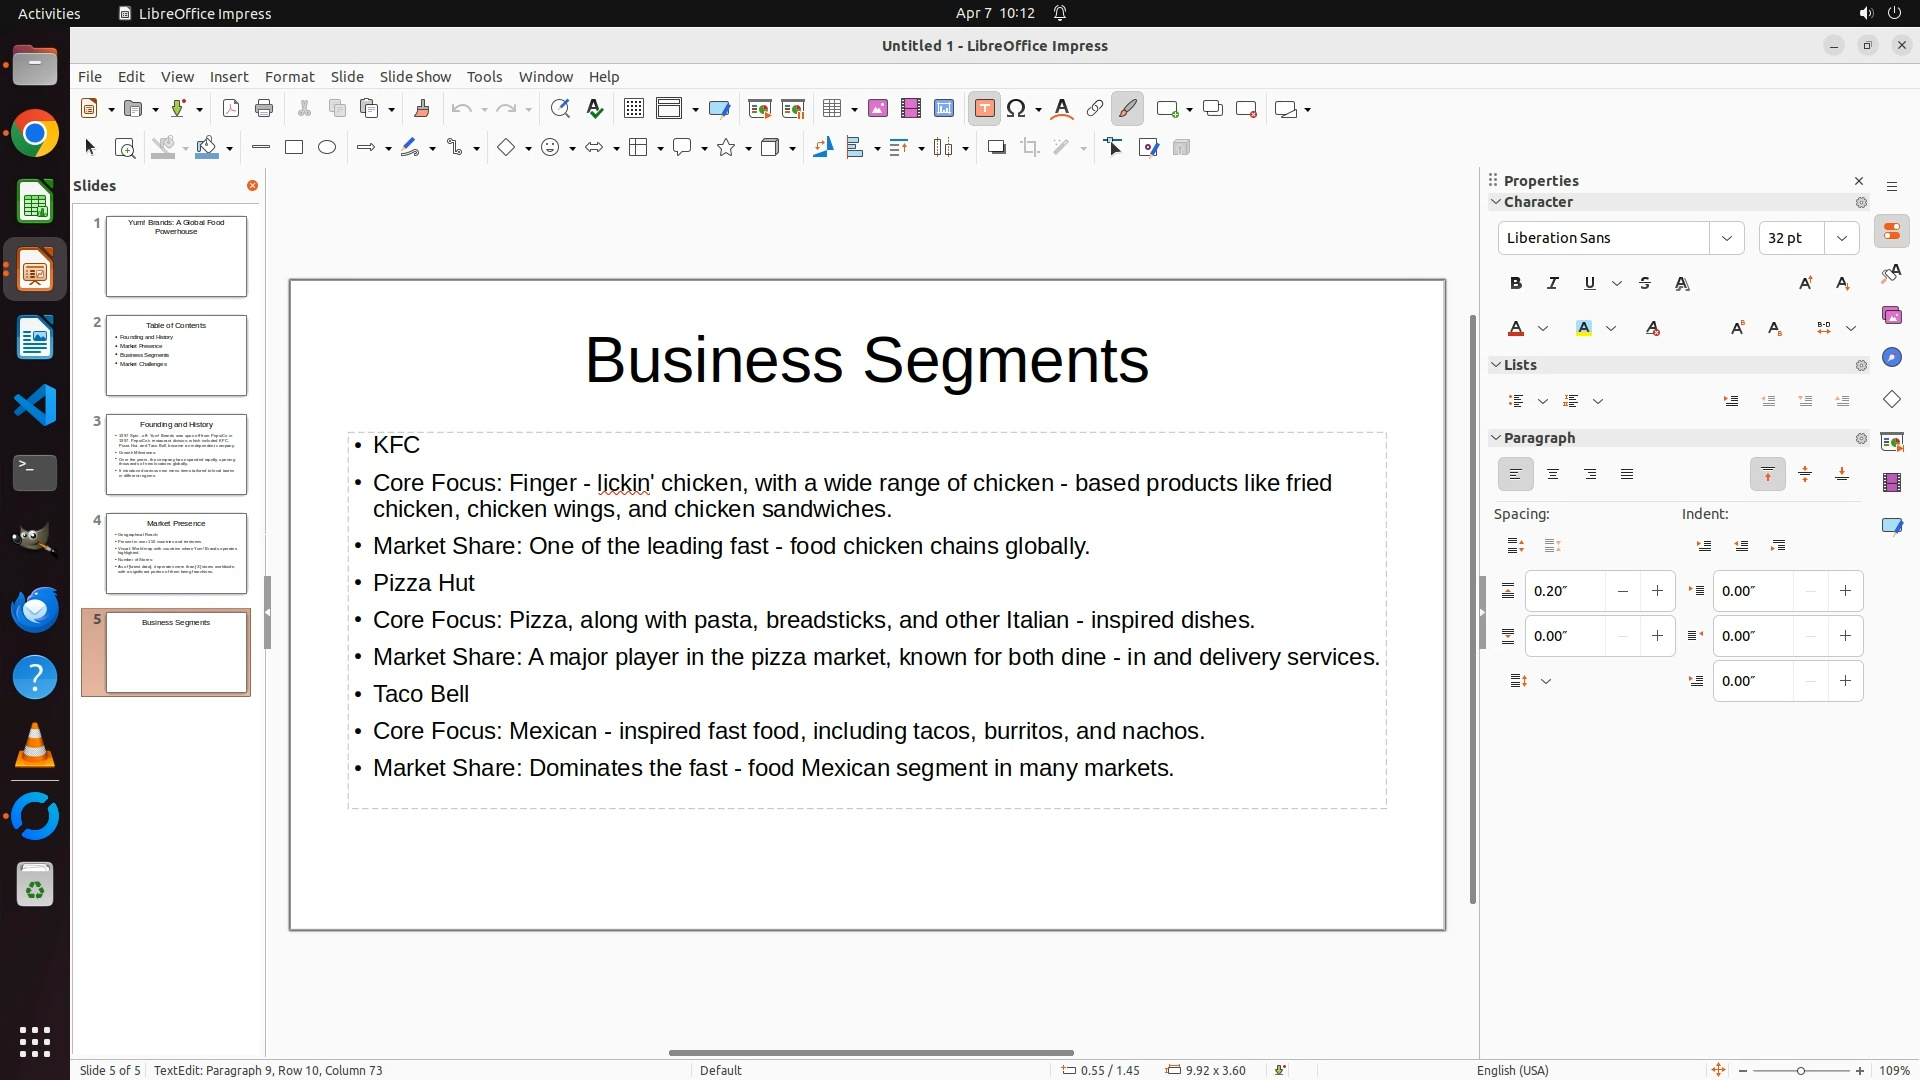Click the font color swatch
This screenshot has height=1080, width=1920.
[x=1516, y=329]
